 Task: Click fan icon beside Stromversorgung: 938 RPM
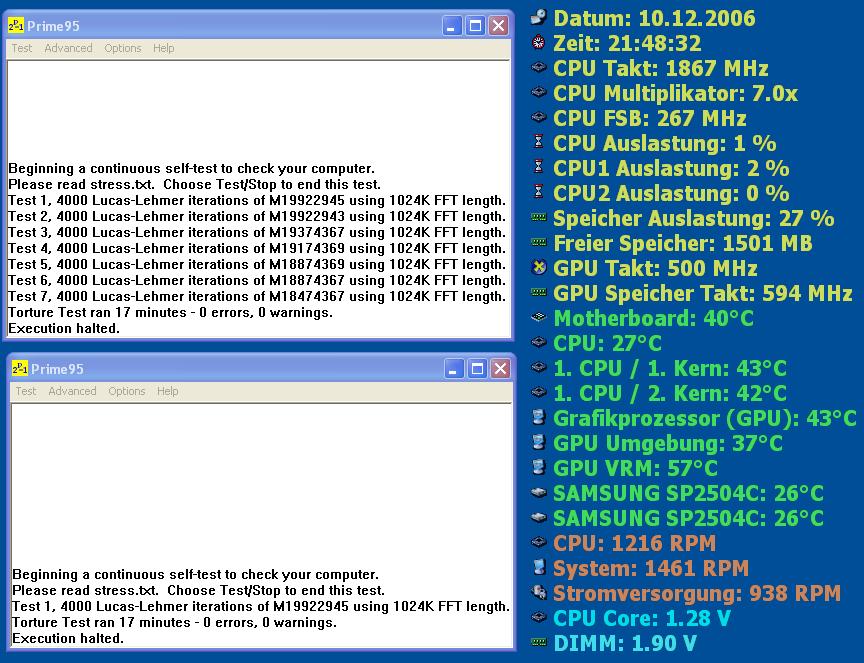pyautogui.click(x=538, y=592)
